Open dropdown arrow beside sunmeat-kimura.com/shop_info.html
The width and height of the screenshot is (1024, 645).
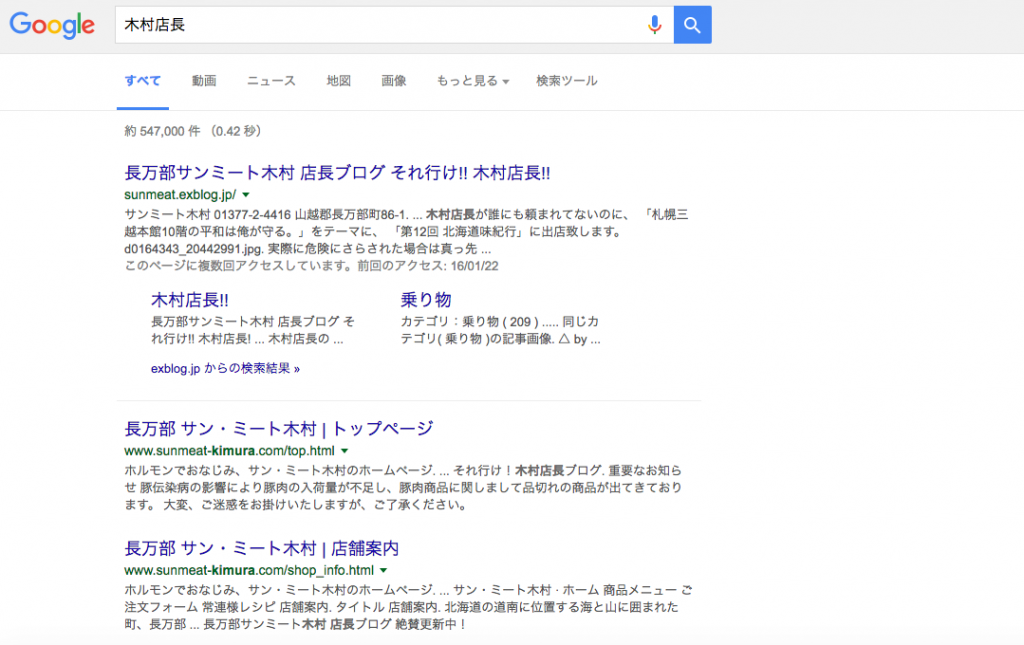[384, 571]
